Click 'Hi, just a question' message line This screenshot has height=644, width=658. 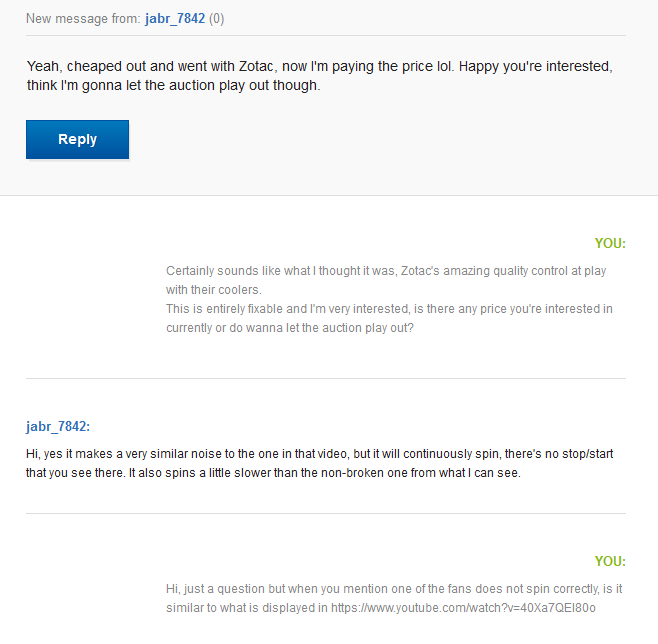click(x=394, y=589)
